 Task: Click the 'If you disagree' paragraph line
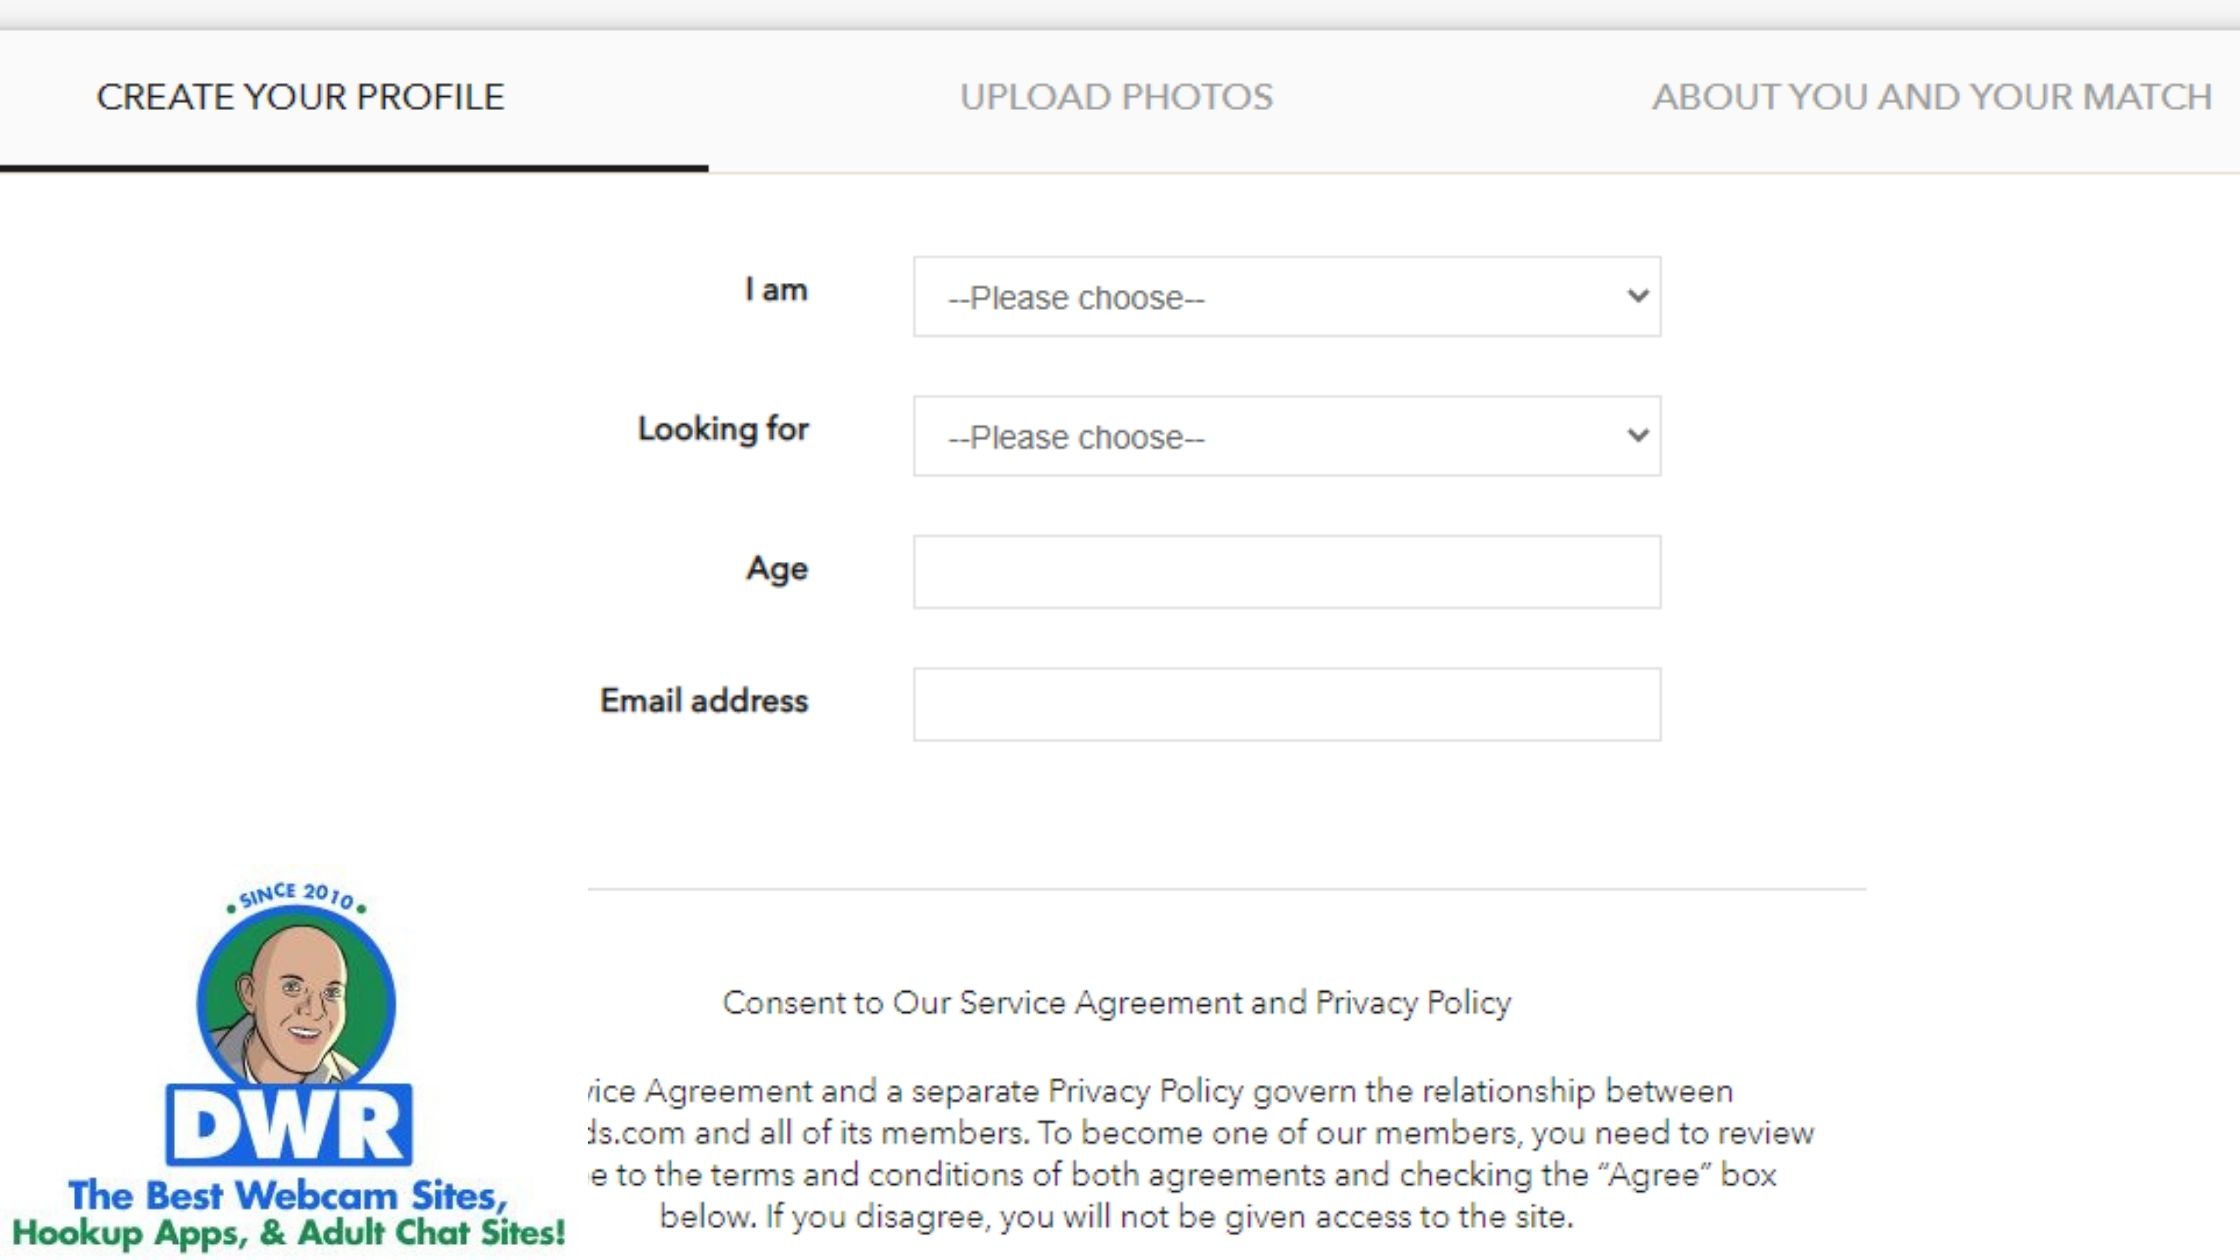click(1116, 1217)
